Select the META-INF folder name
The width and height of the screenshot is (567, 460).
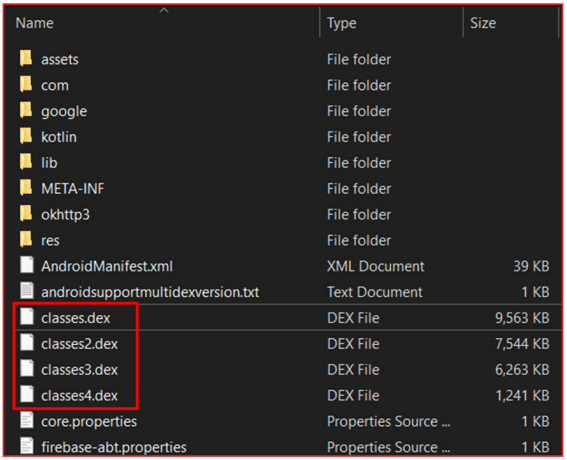pyautogui.click(x=73, y=189)
